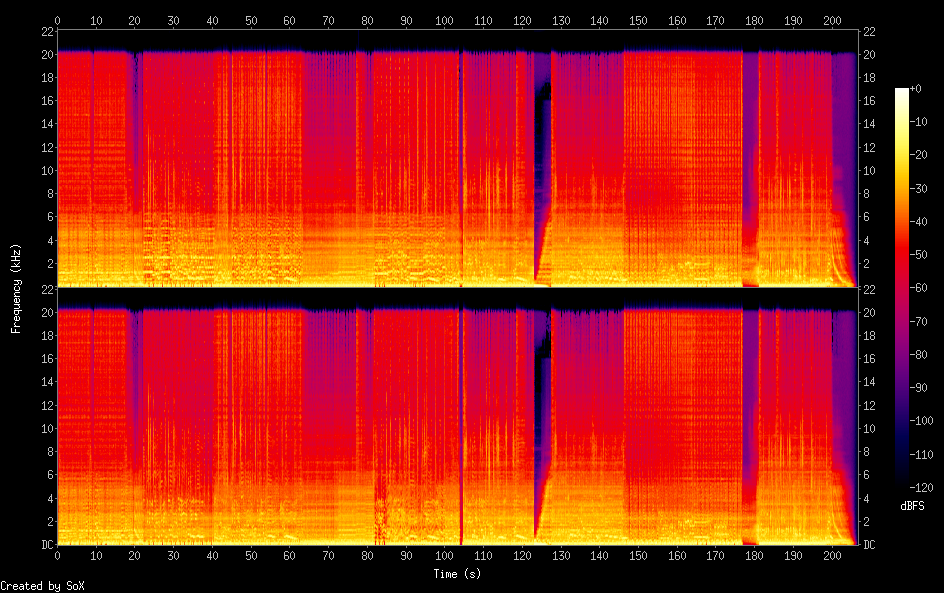Click "0" on the bottom time axis

57,556
